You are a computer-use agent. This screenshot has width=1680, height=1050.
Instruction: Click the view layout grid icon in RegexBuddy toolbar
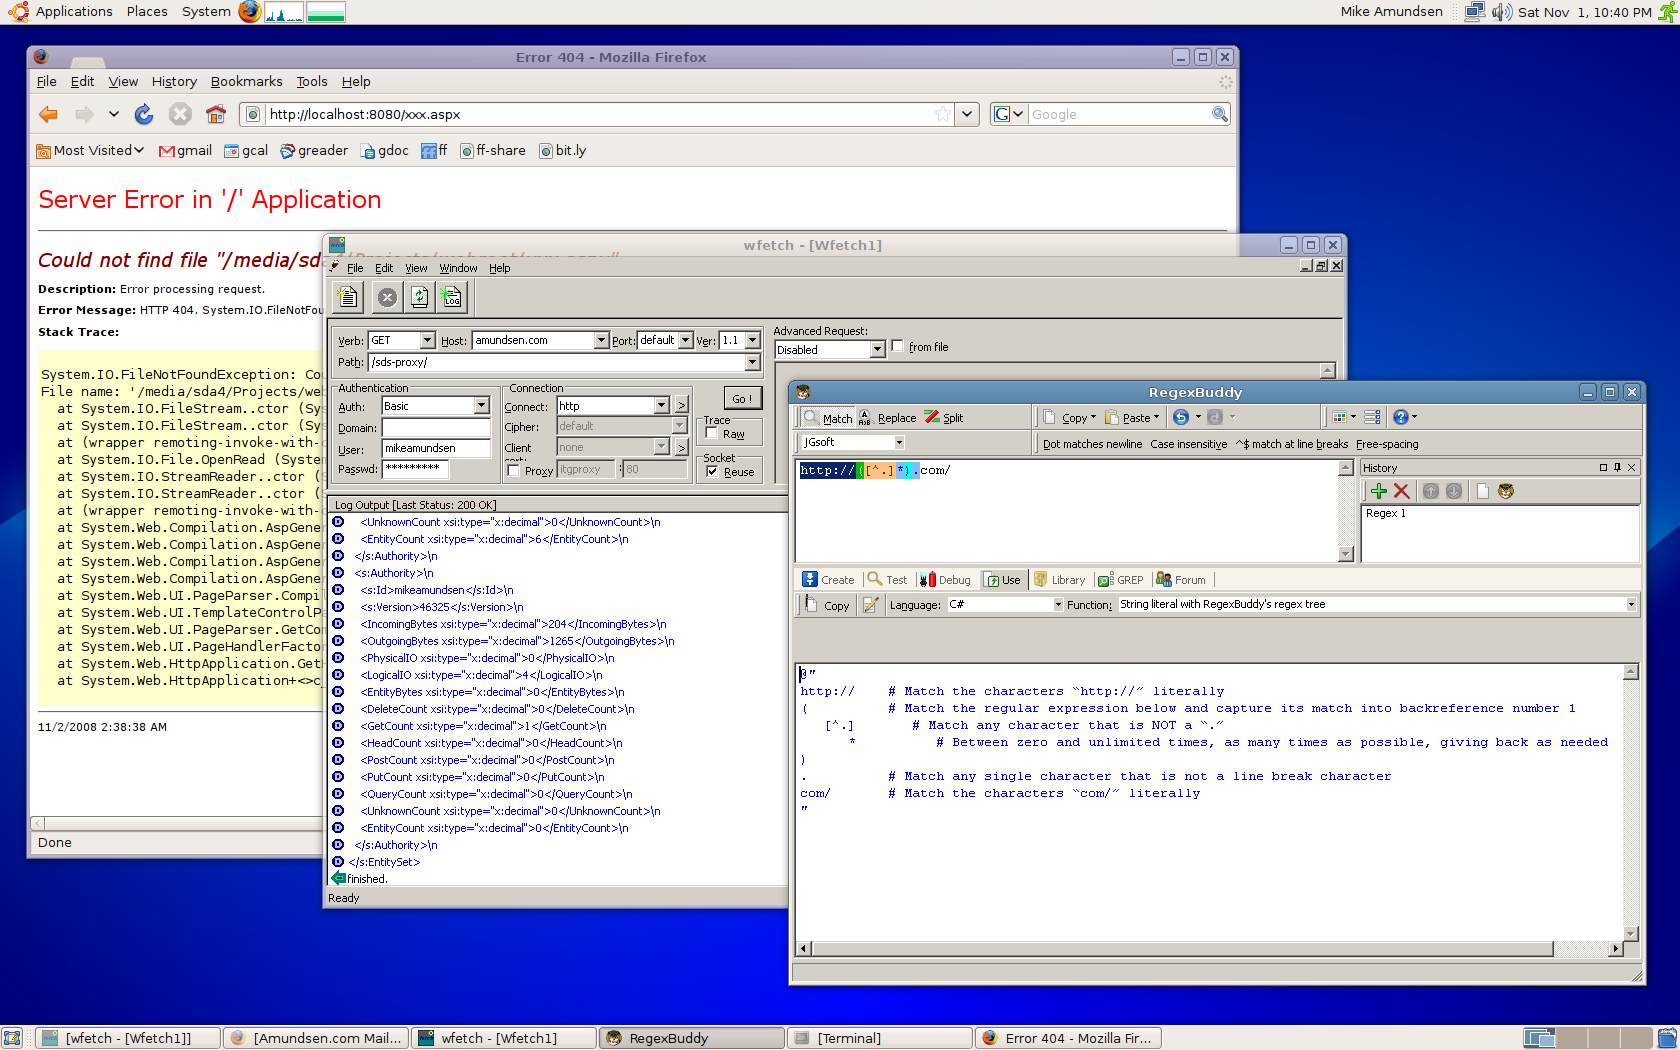point(1339,417)
